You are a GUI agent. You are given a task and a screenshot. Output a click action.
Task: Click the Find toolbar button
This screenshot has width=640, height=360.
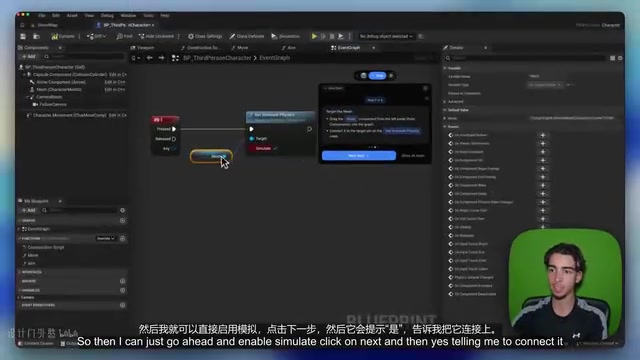pos(124,36)
